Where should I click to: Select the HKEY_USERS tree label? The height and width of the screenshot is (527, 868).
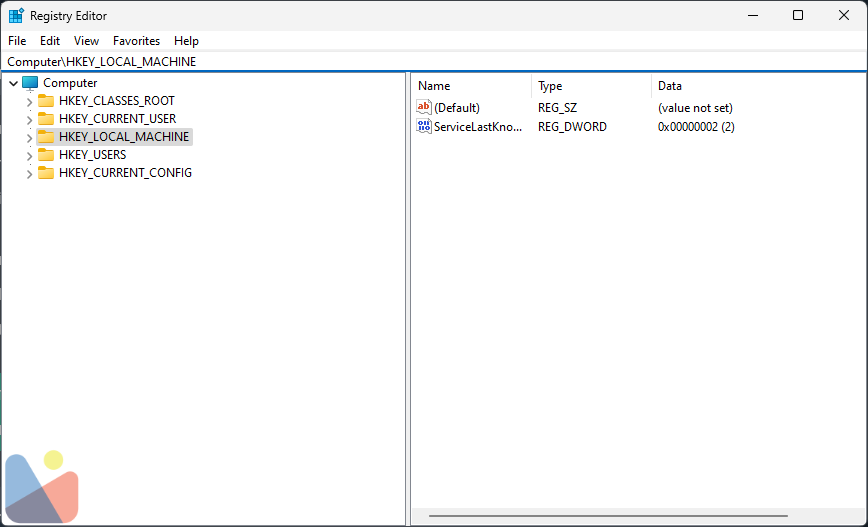click(x=92, y=155)
